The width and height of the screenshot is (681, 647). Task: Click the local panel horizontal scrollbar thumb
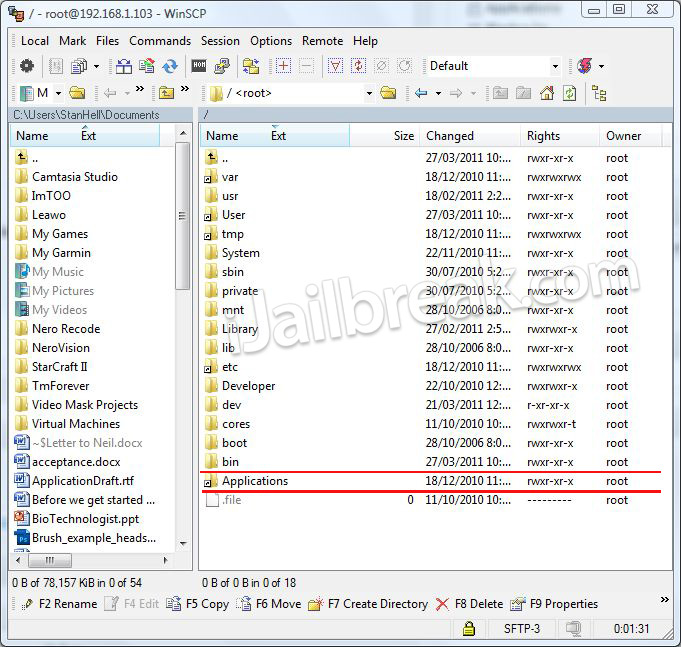pos(50,560)
